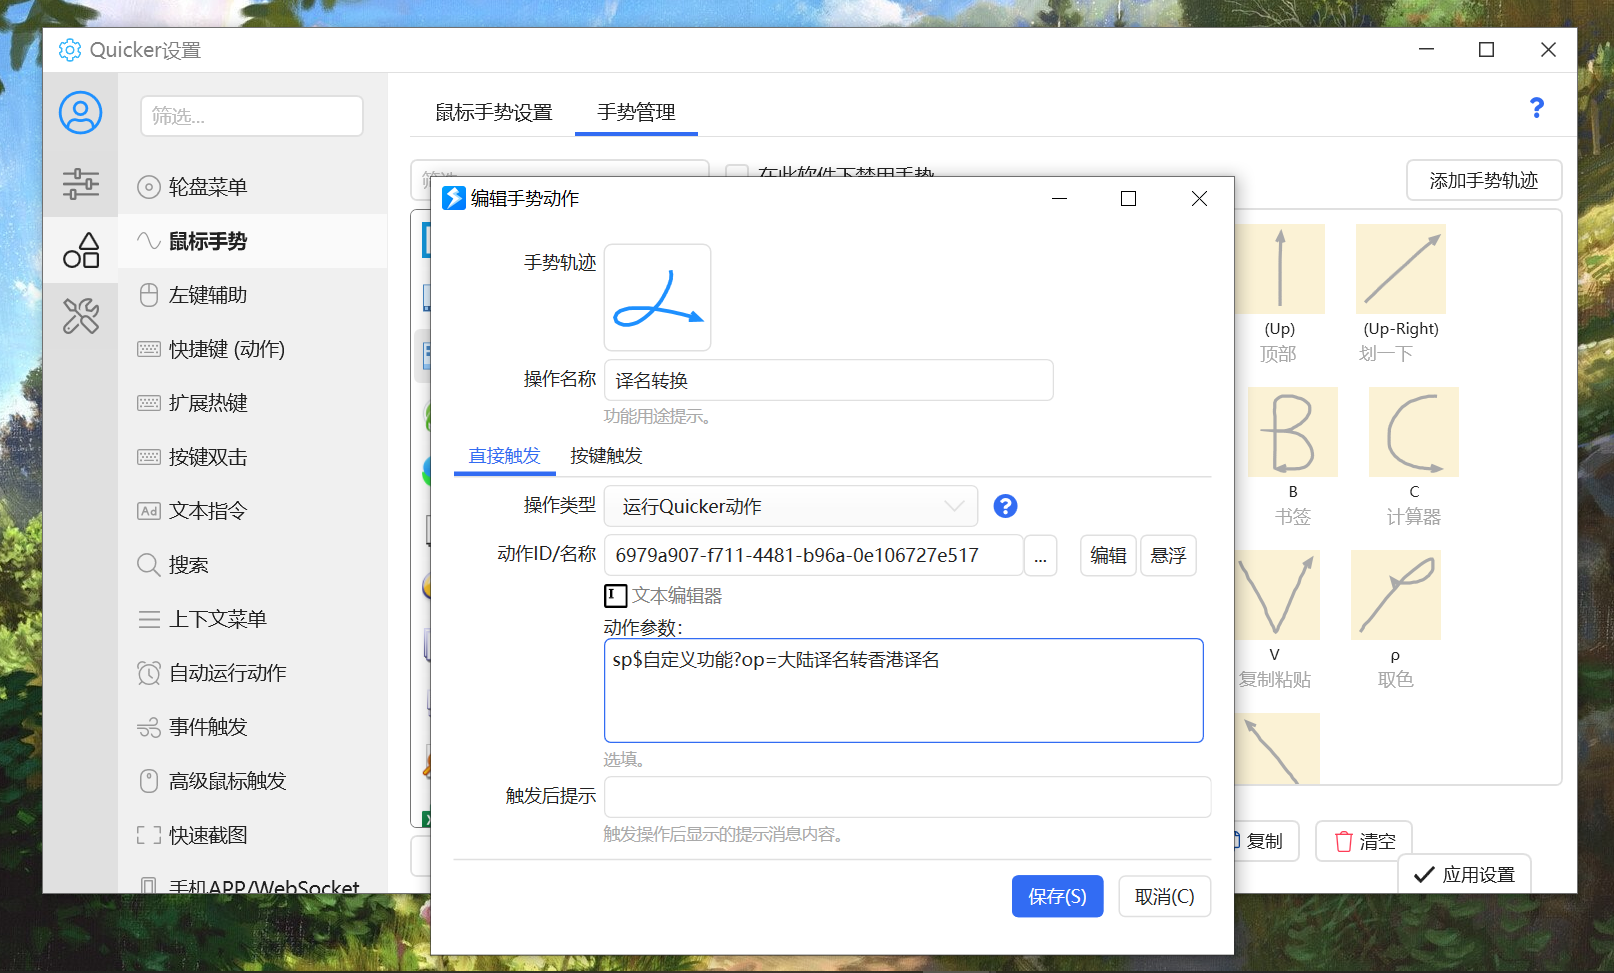
Task: Open the sliders general settings icon
Action: pyautogui.click(x=80, y=184)
